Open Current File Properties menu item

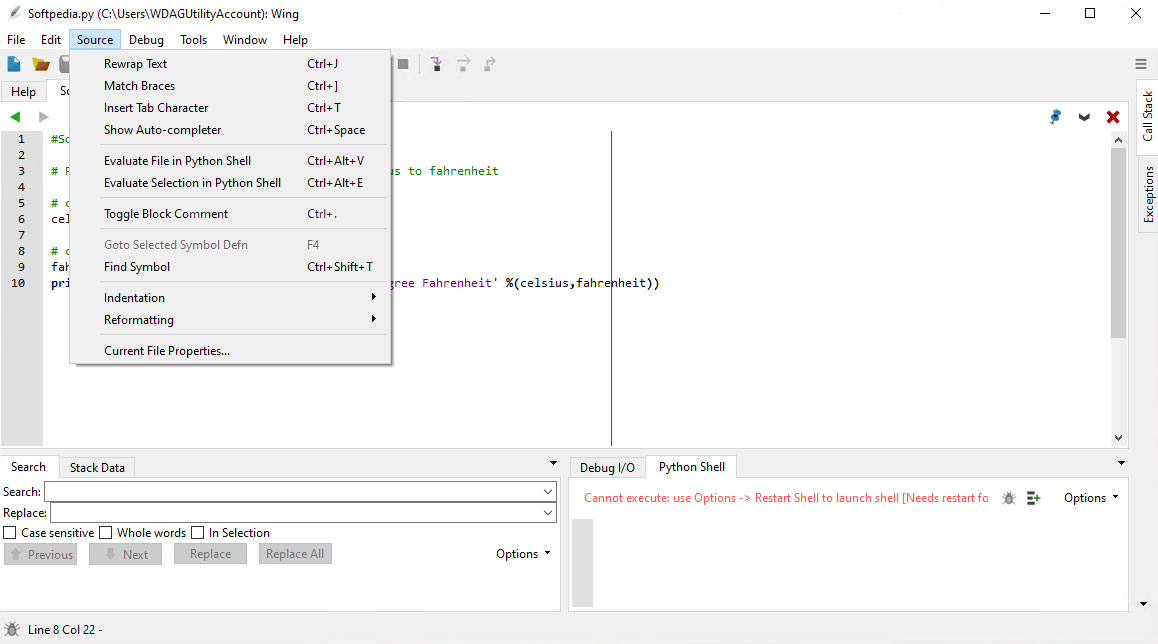tap(230, 351)
